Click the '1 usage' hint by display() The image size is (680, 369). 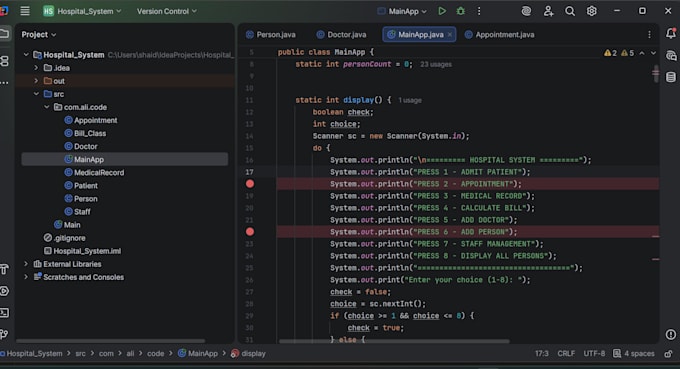(410, 100)
